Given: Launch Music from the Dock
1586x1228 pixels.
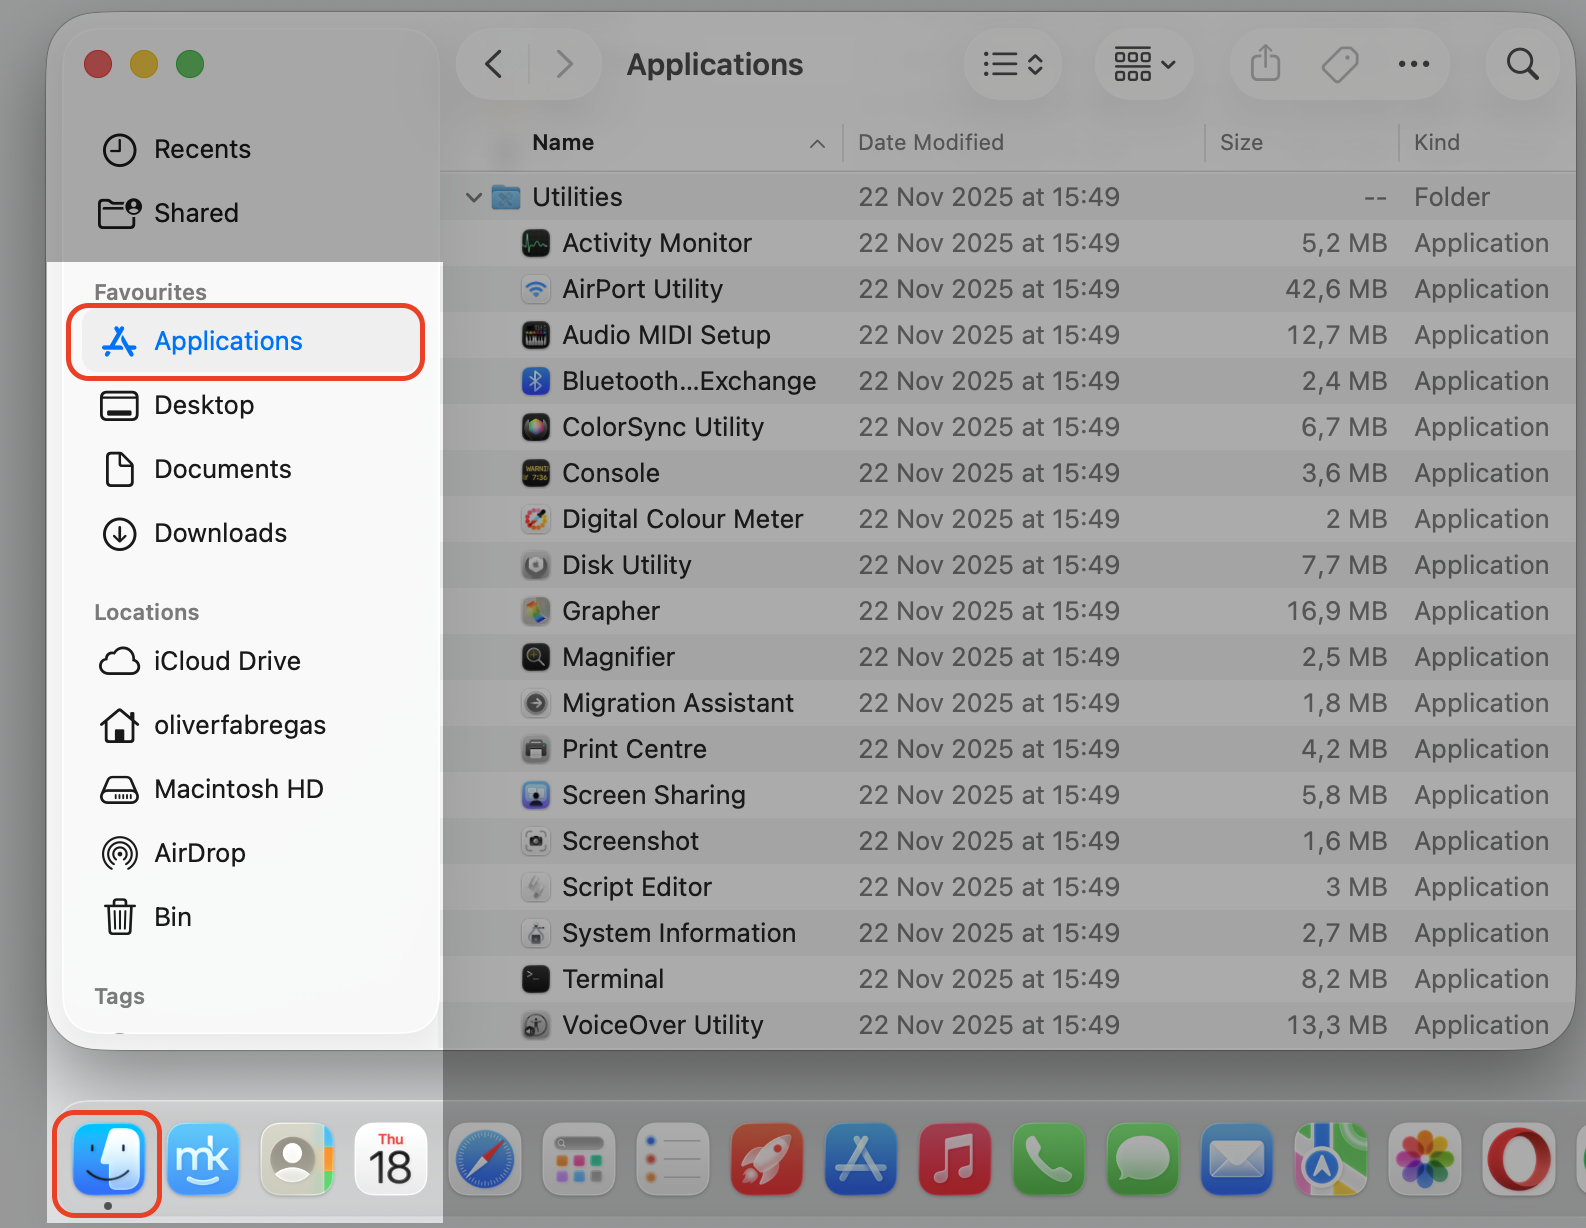Looking at the screenshot, I should (x=955, y=1160).
